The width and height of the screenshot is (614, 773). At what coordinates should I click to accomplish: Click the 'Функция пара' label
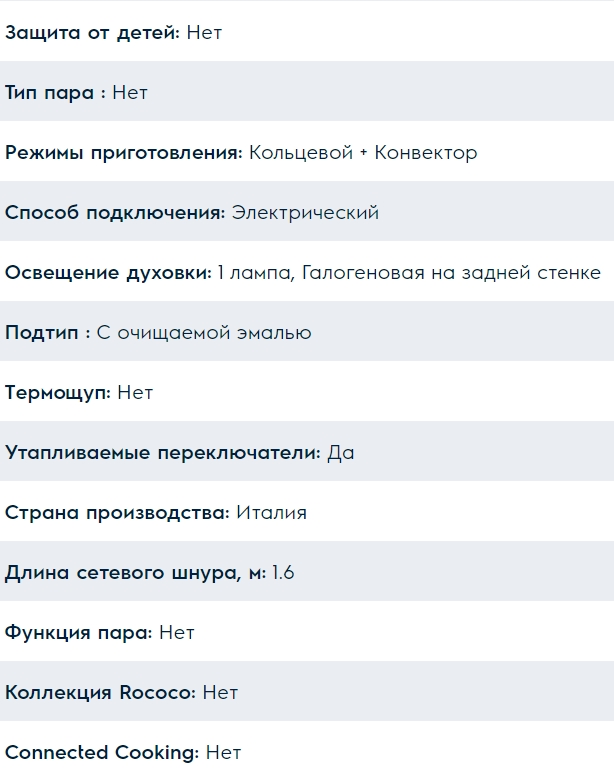coord(78,632)
